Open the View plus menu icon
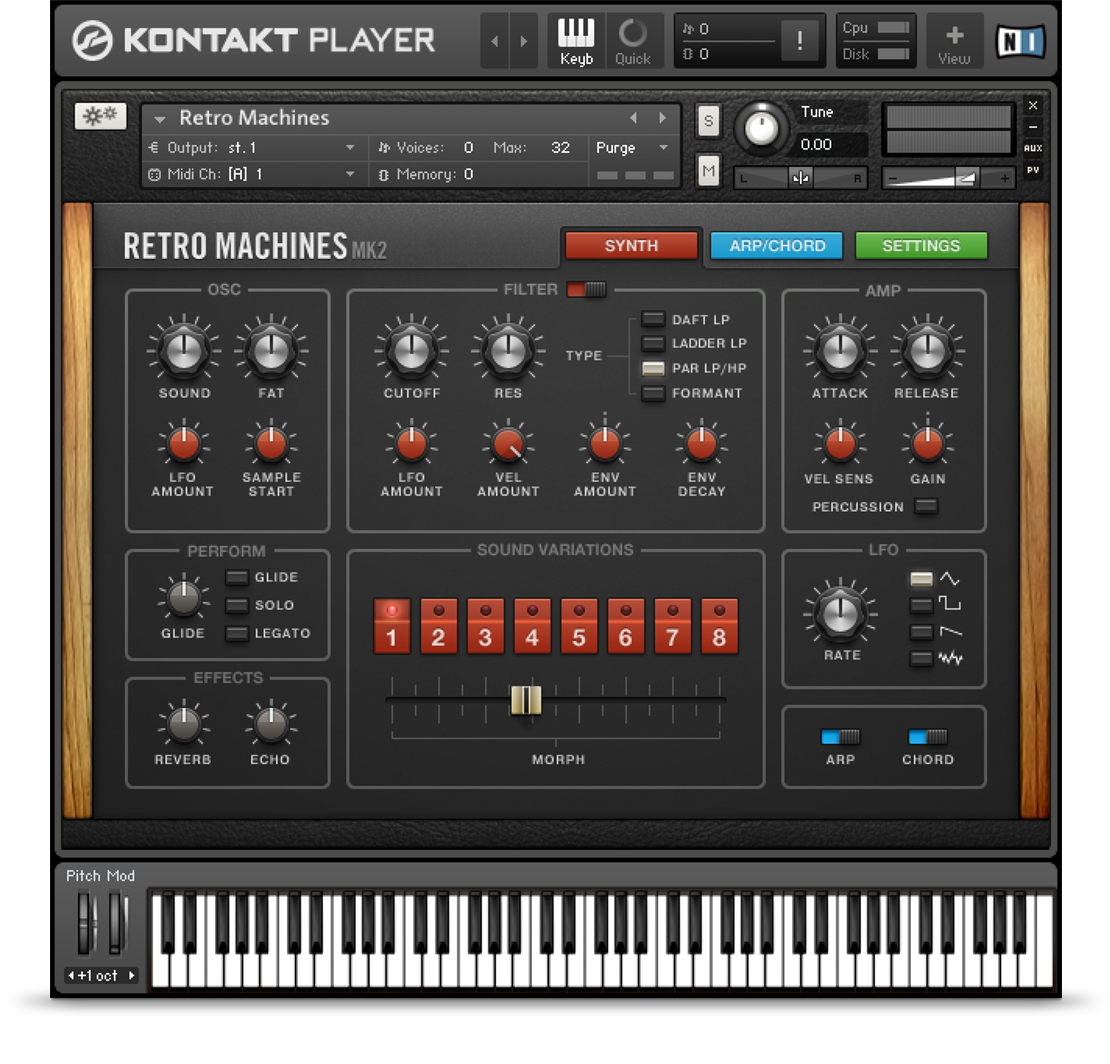Screen dimensions: 1110x1064 coord(954,41)
